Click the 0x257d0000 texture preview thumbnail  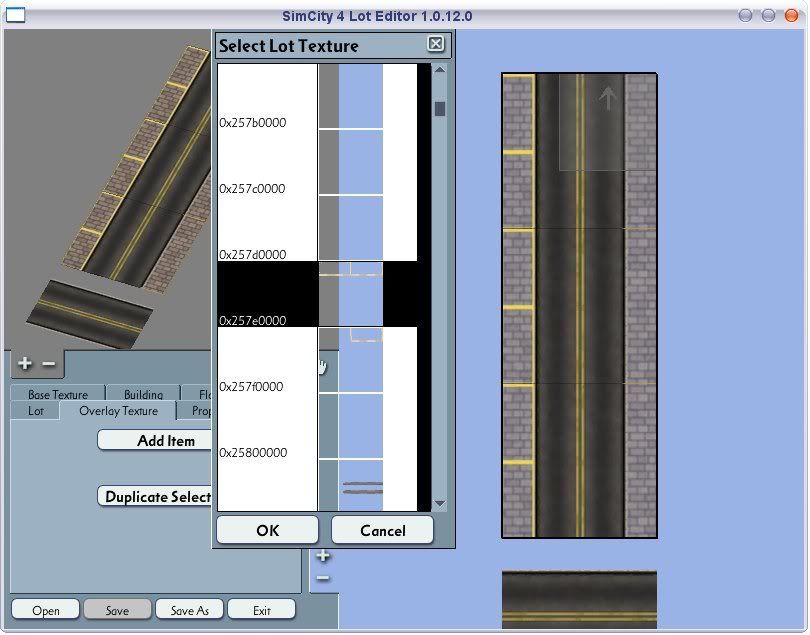(351, 228)
